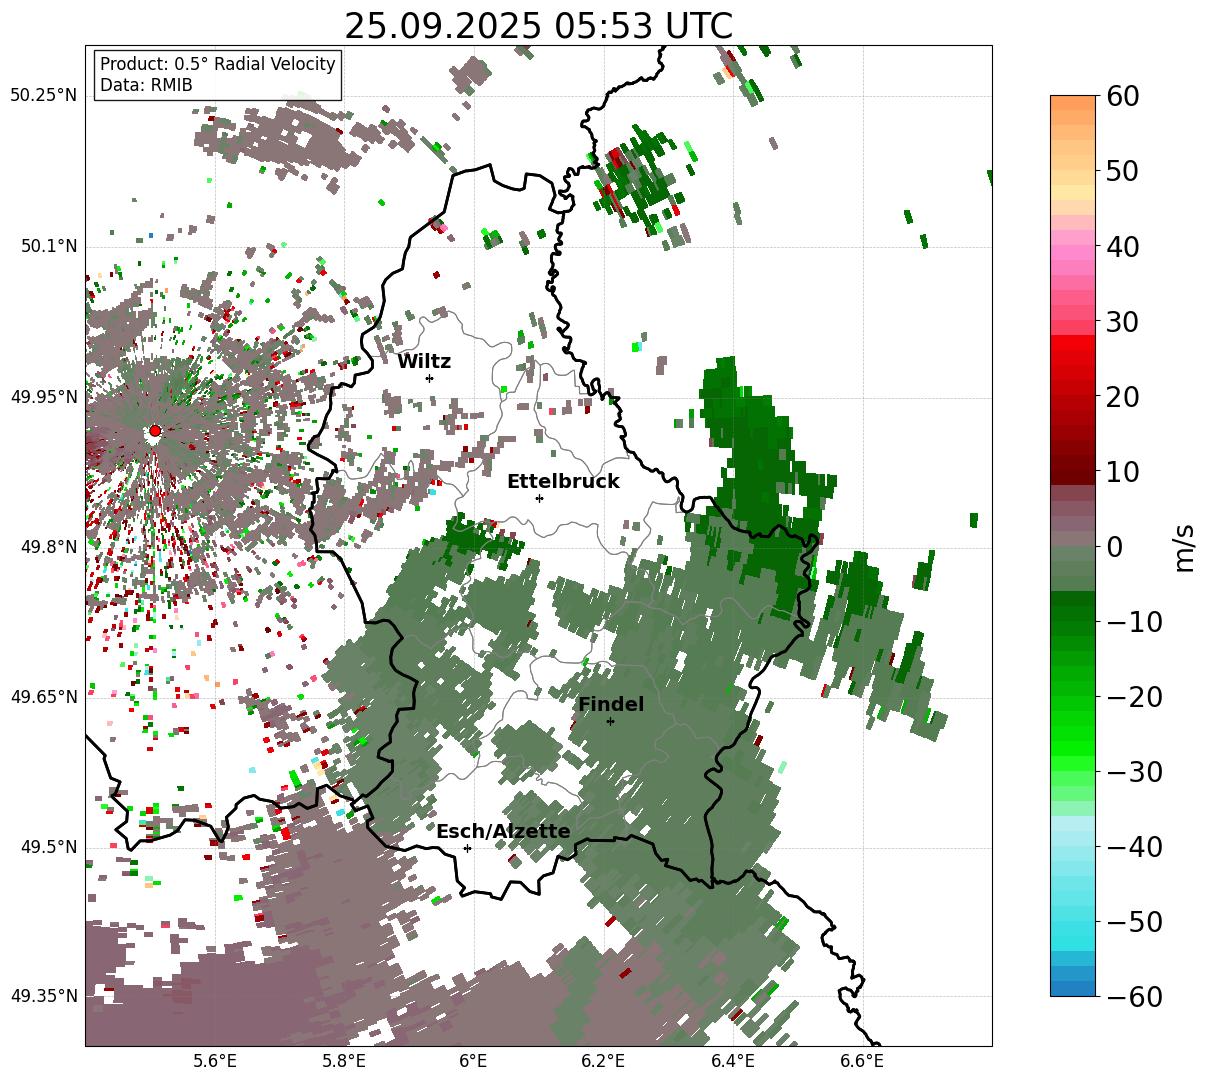This screenshot has width=1207, height=1081.
Task: Click the 49.8°N latitude label
Action: (x=48, y=547)
